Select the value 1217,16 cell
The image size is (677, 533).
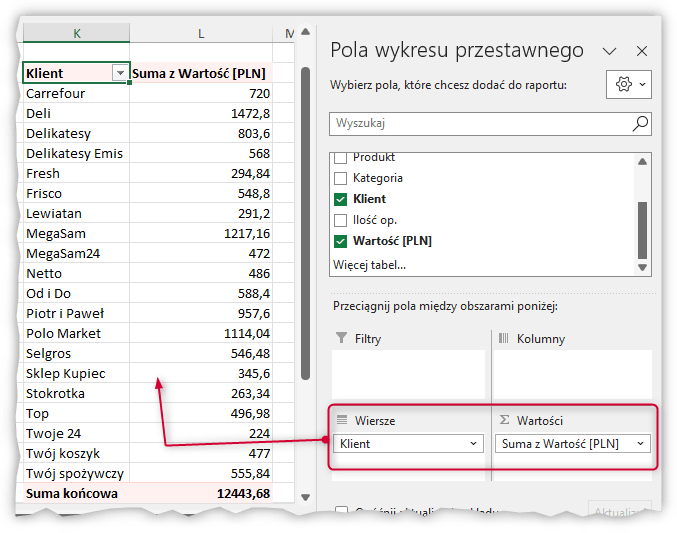coord(201,233)
